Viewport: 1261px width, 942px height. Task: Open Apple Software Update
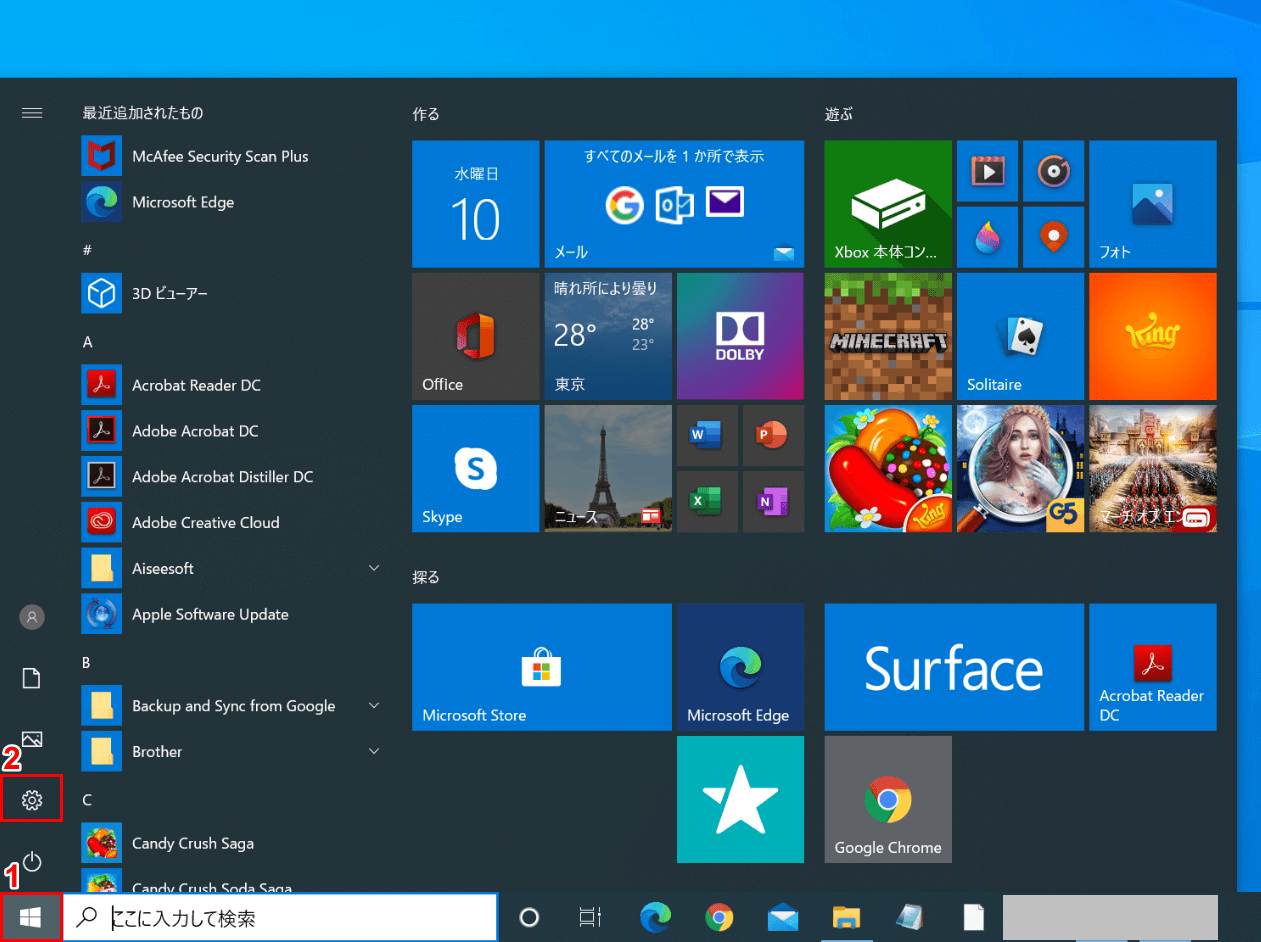point(235,614)
